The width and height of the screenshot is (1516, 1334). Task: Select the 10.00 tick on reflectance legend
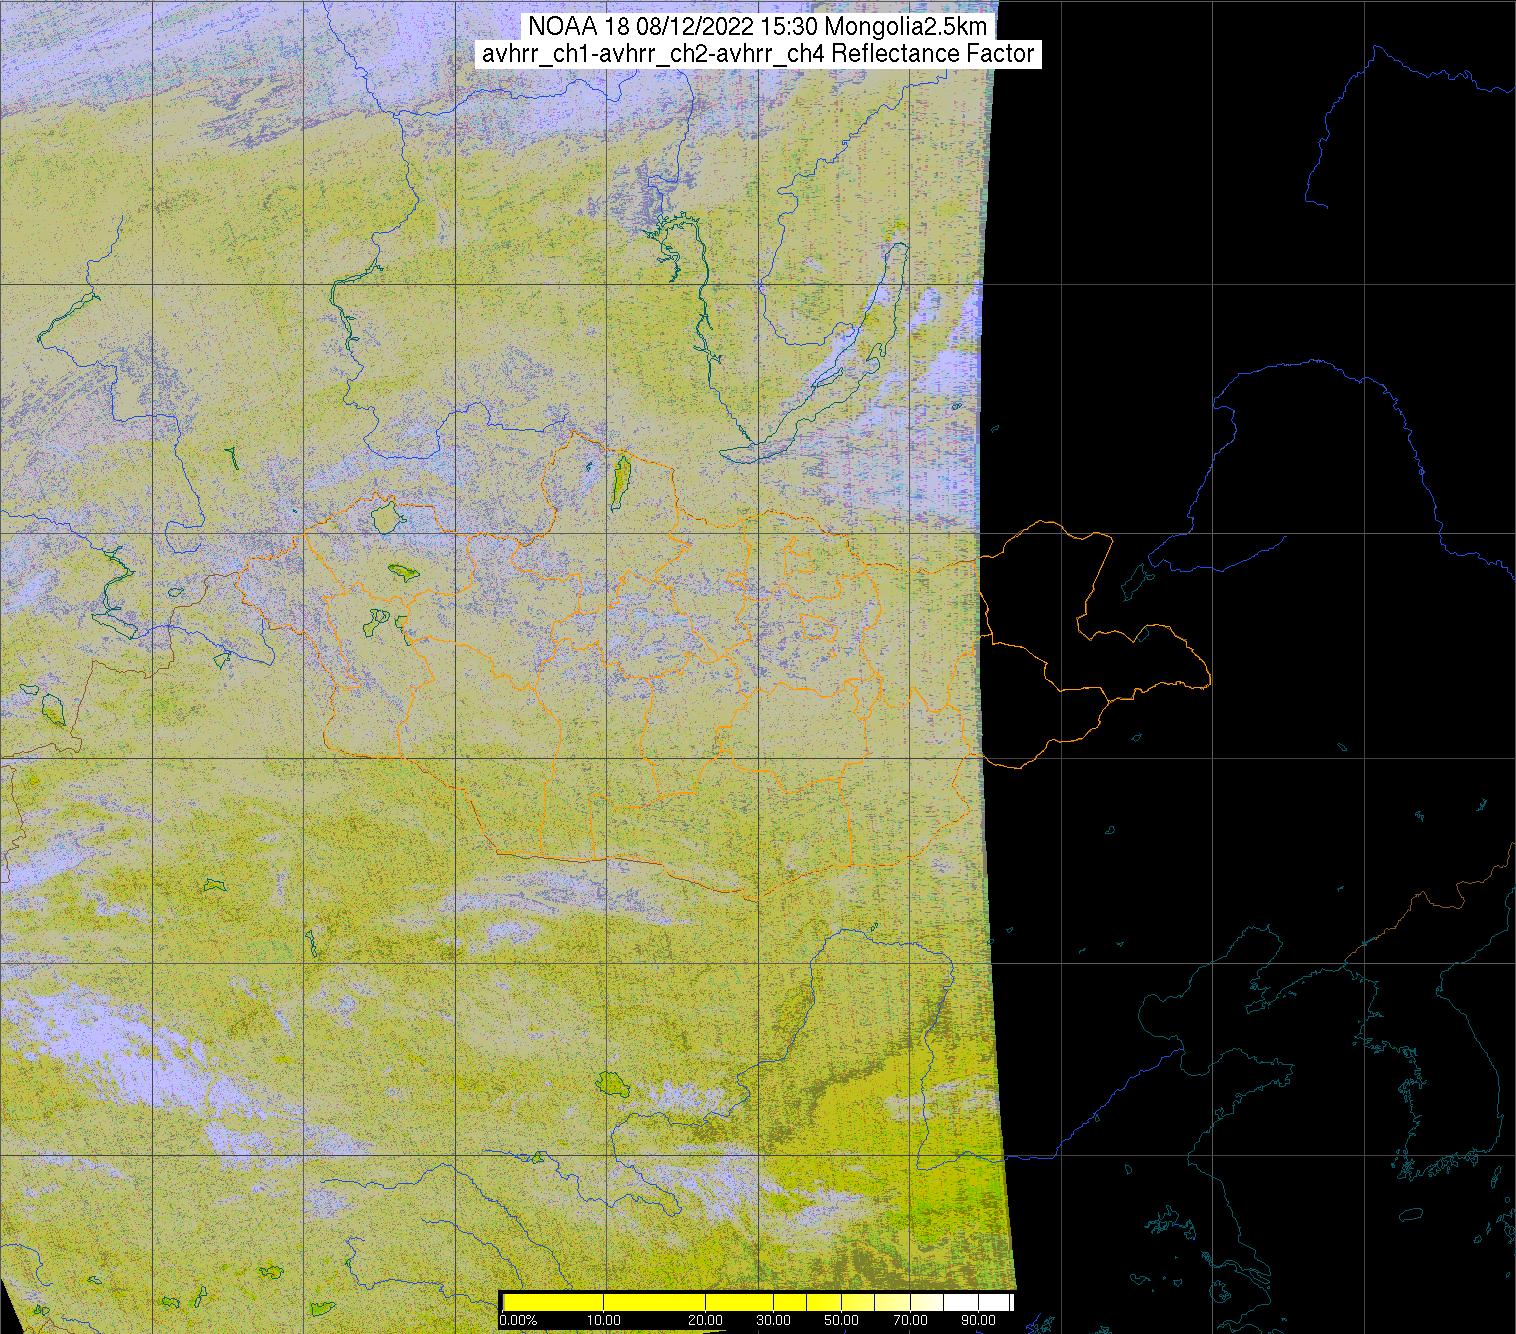(x=604, y=1322)
